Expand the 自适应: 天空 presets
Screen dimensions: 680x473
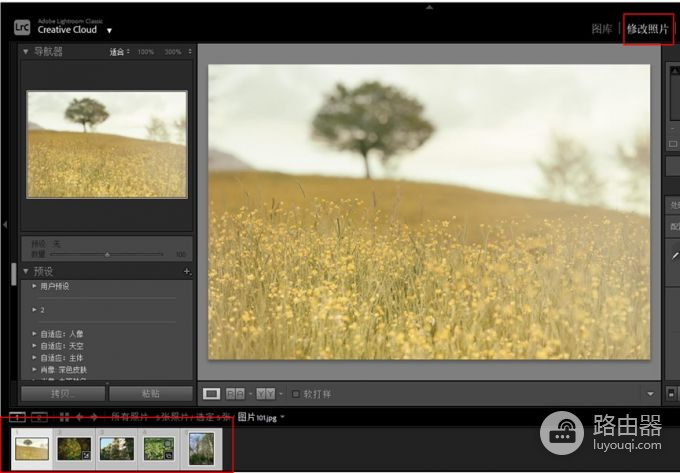point(34,346)
